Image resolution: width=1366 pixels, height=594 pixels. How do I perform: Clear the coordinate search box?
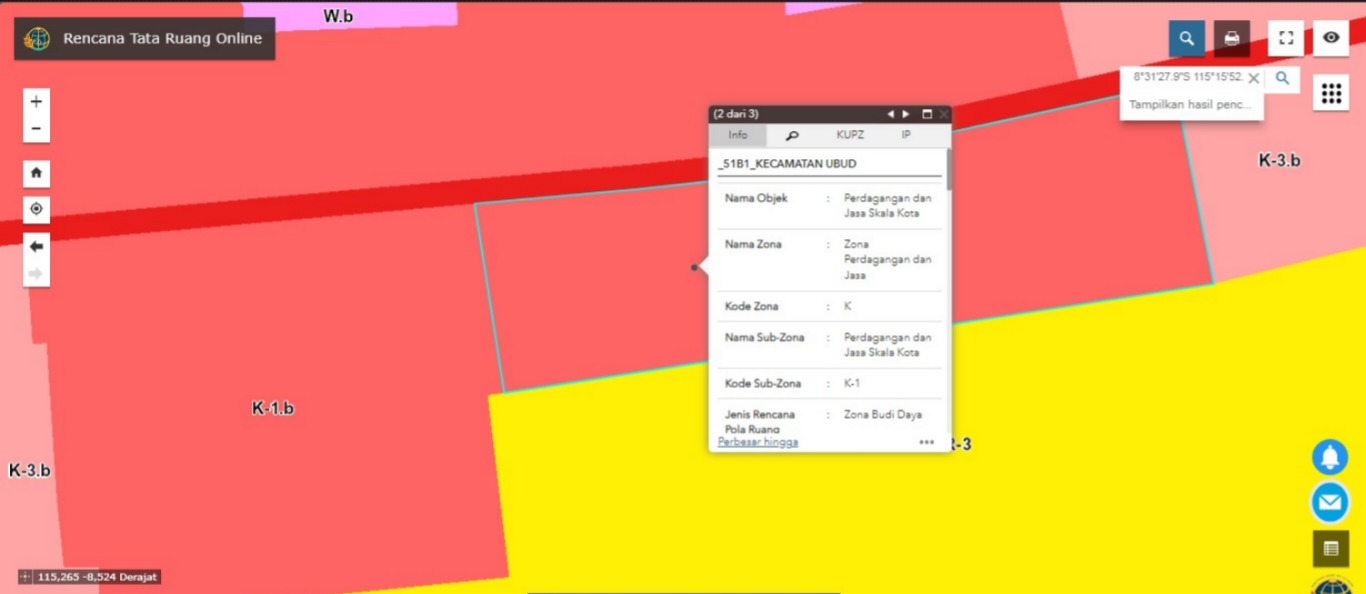pos(1253,78)
